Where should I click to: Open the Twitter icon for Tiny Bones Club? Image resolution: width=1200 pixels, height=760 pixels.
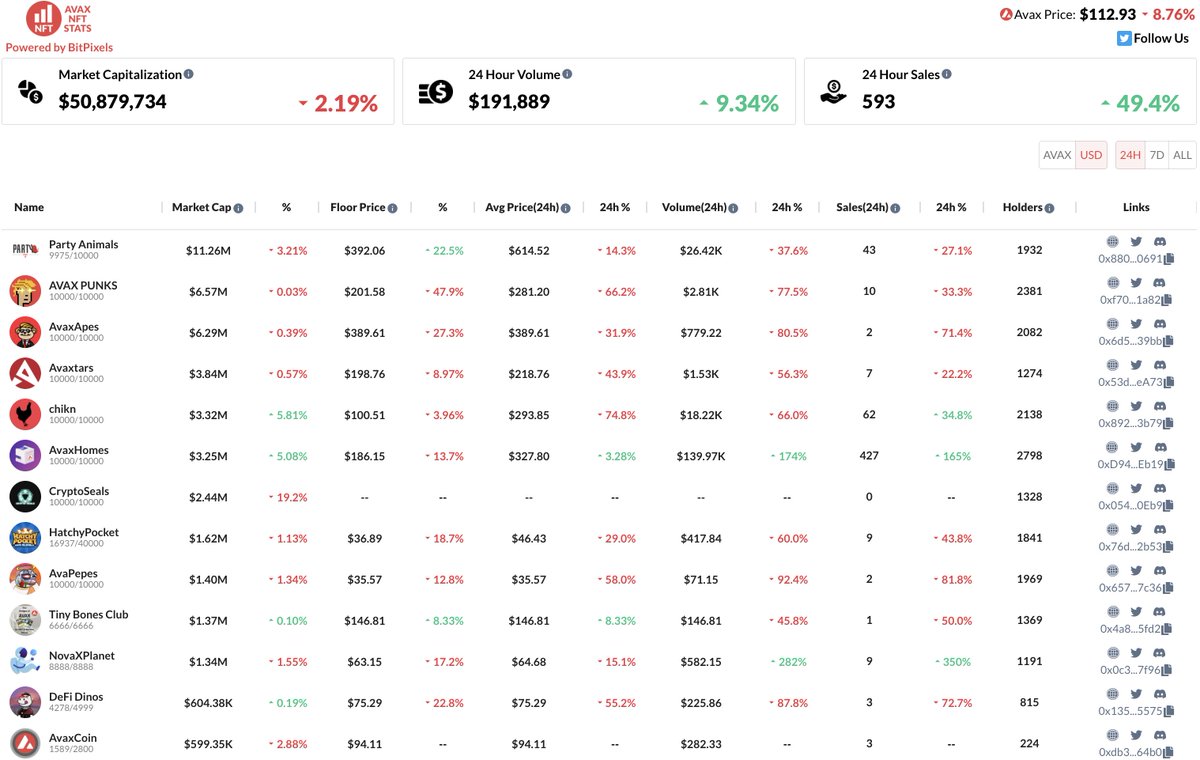1136,611
